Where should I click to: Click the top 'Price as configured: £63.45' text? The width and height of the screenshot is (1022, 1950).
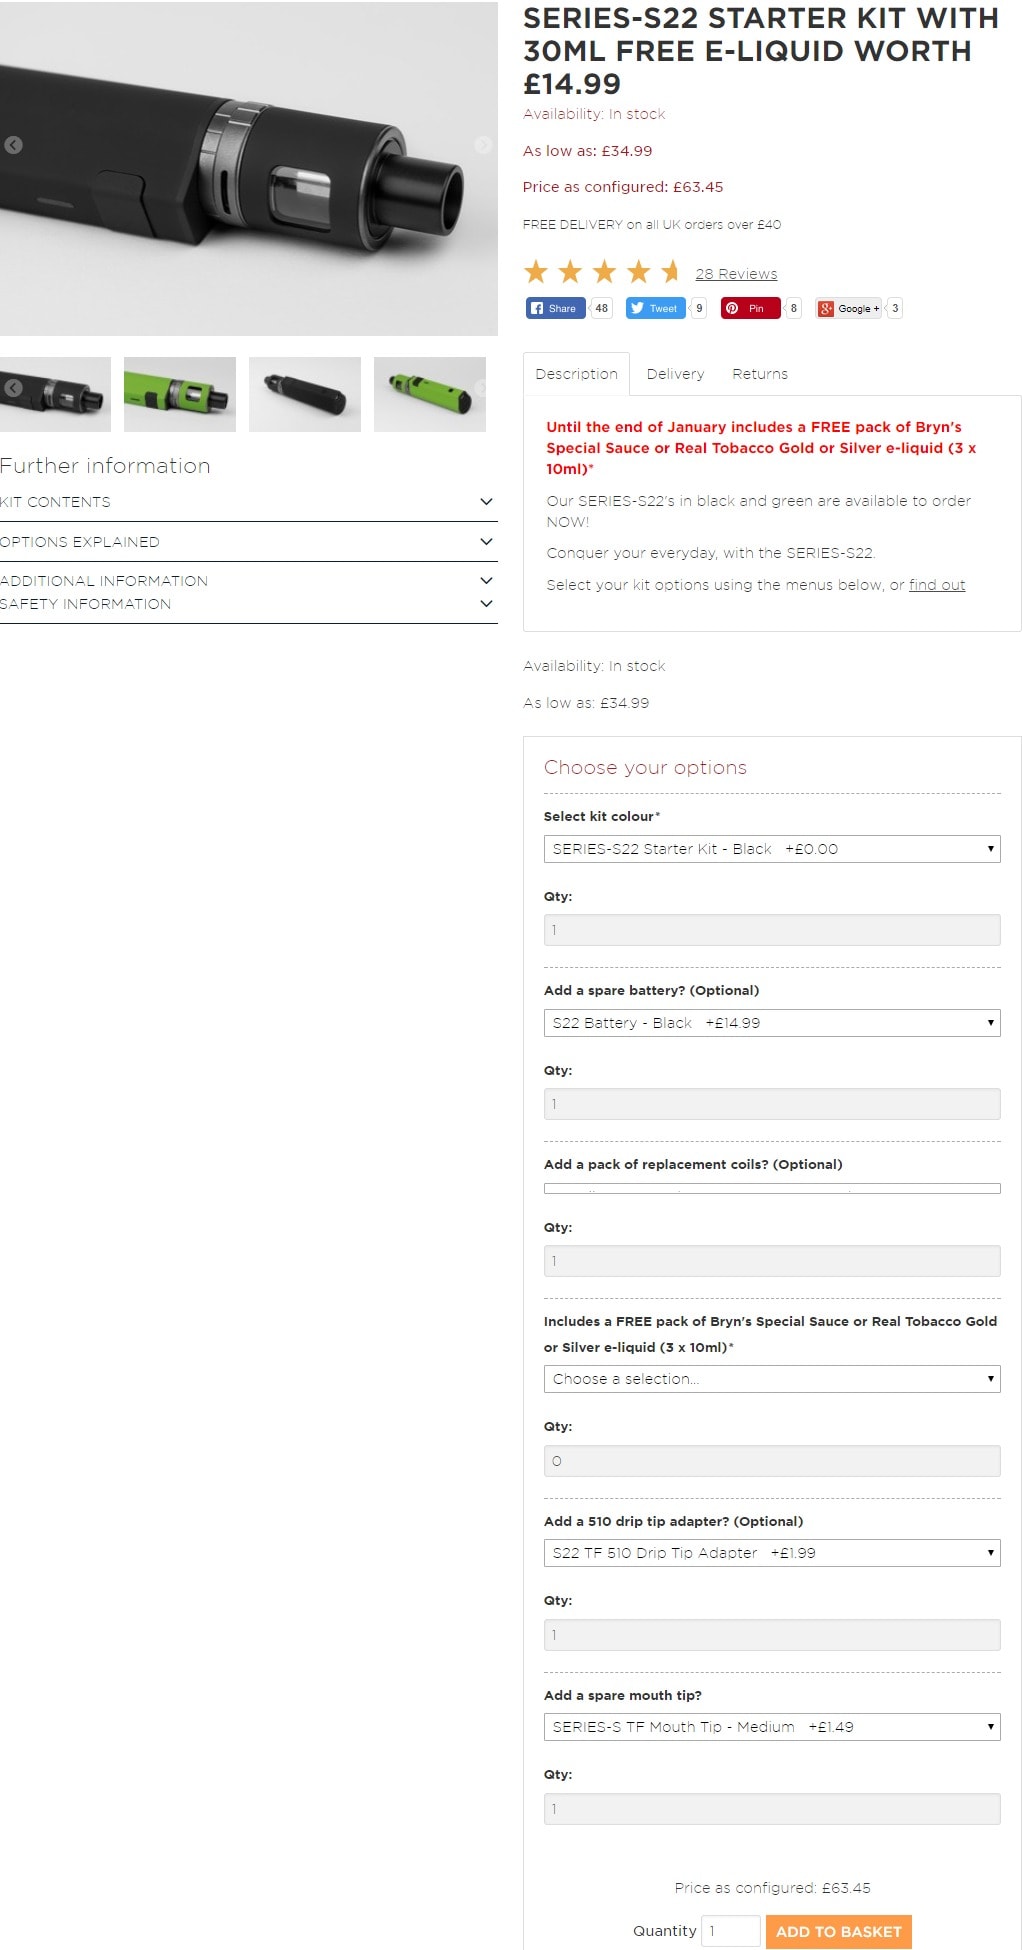click(623, 187)
